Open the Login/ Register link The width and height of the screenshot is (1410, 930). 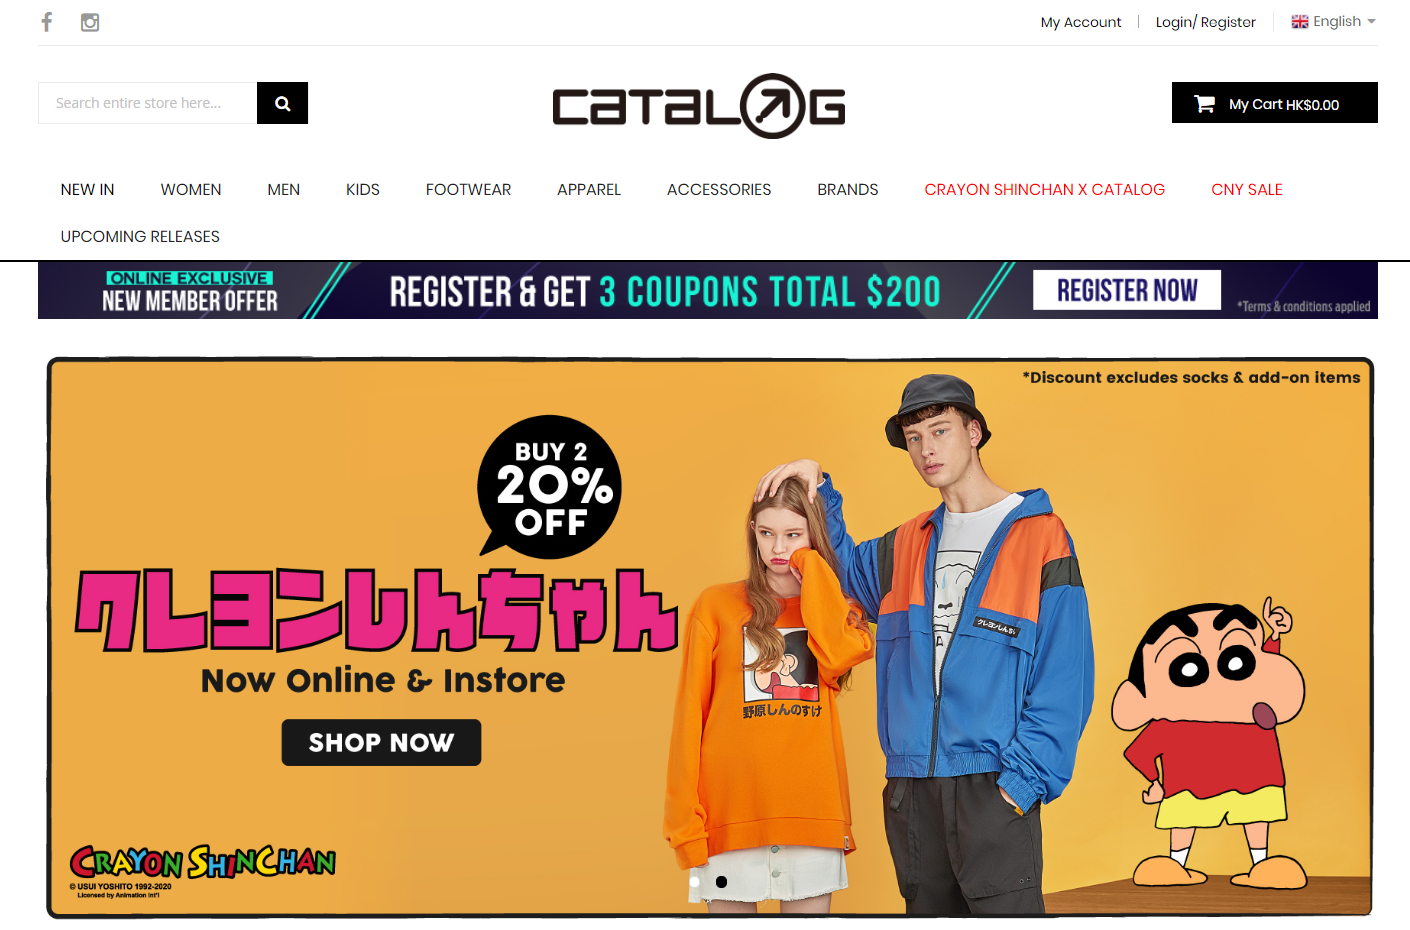point(1206,22)
